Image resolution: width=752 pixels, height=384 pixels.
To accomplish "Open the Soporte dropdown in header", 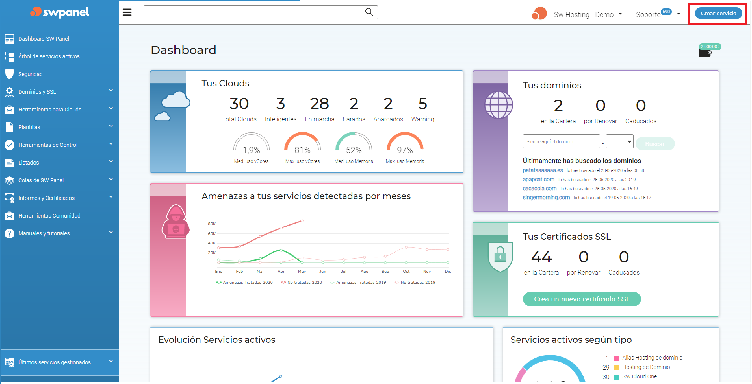I will point(658,14).
